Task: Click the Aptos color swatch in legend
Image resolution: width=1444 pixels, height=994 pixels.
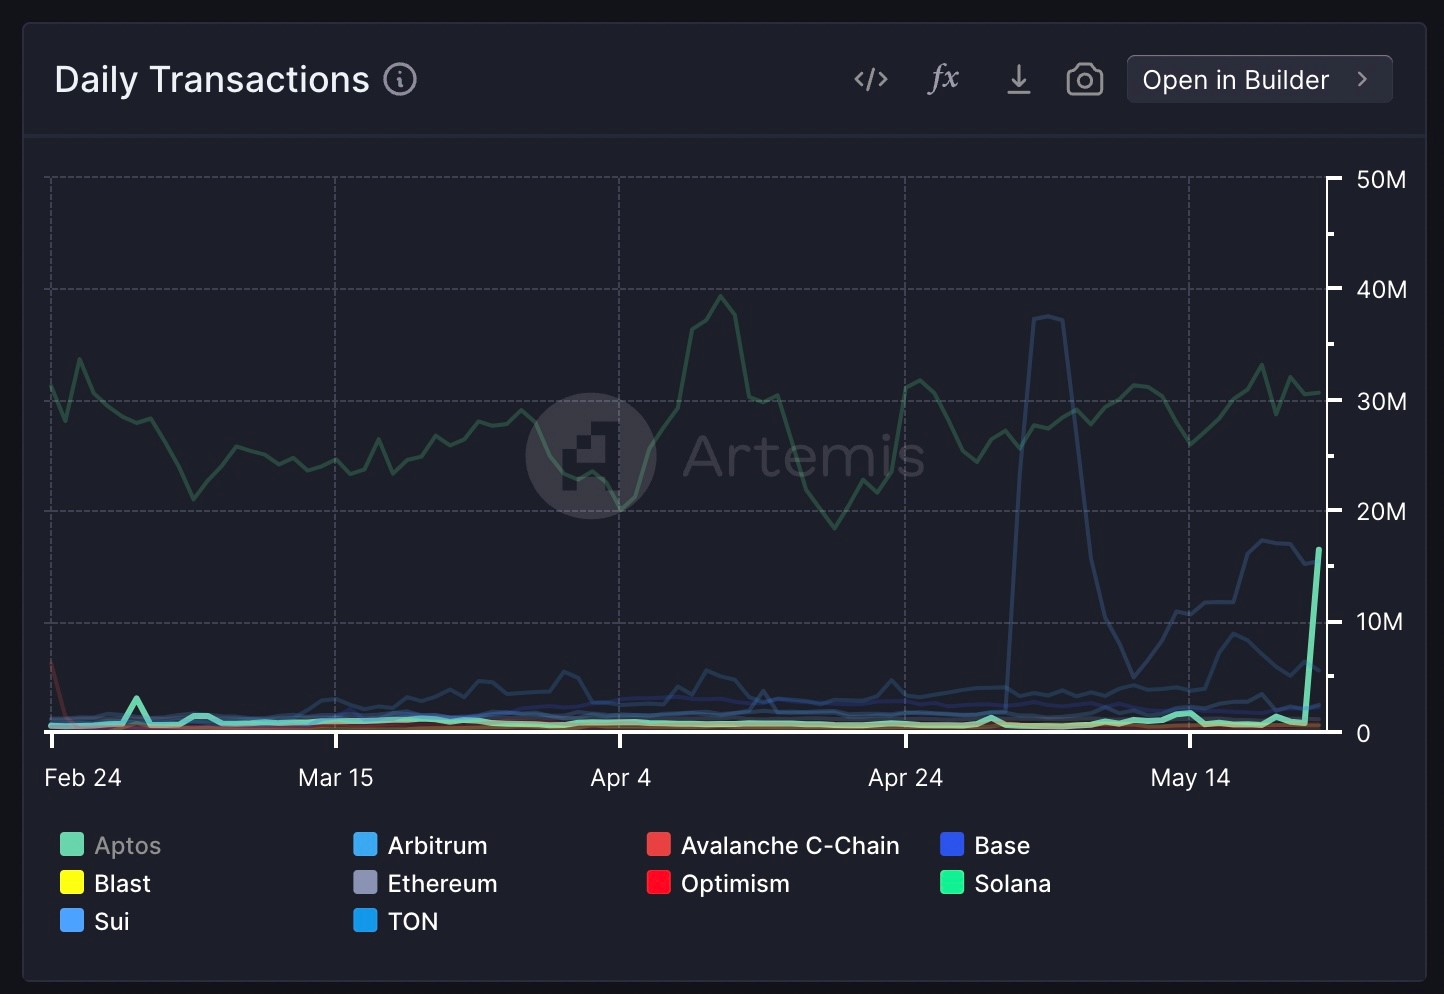Action: click(x=72, y=845)
